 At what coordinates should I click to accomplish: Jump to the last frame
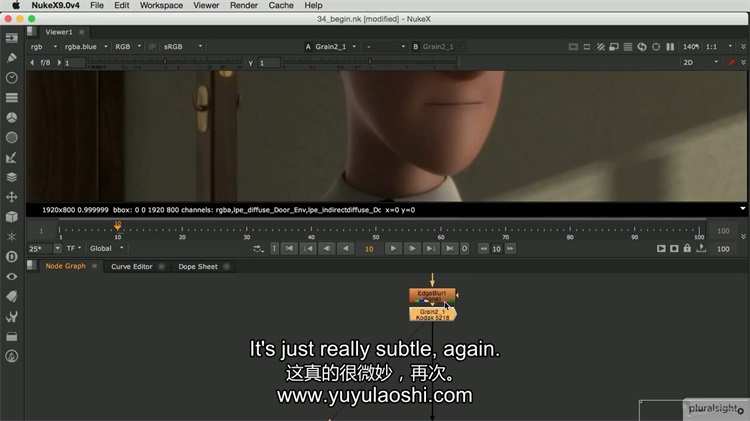point(449,249)
